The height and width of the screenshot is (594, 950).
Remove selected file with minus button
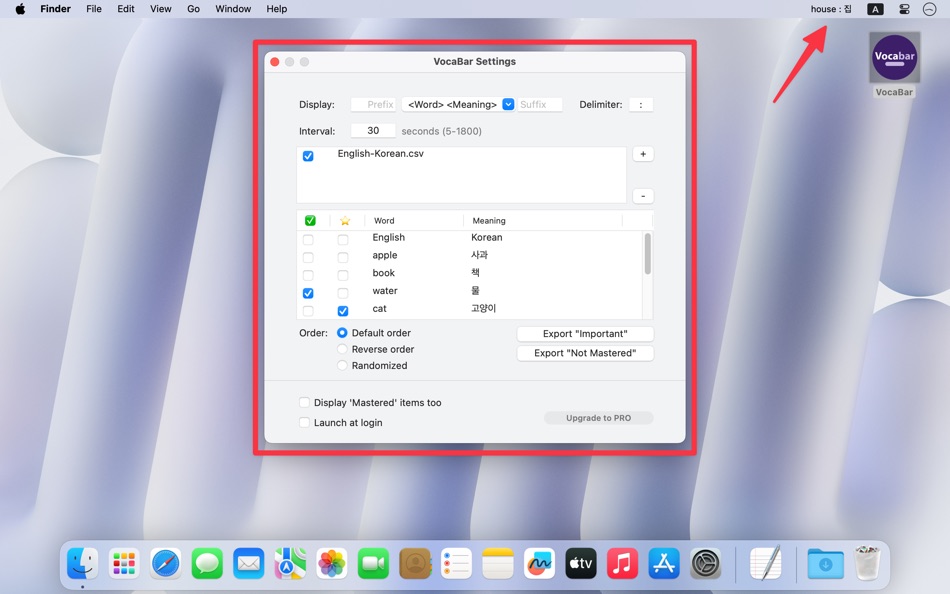pos(643,196)
